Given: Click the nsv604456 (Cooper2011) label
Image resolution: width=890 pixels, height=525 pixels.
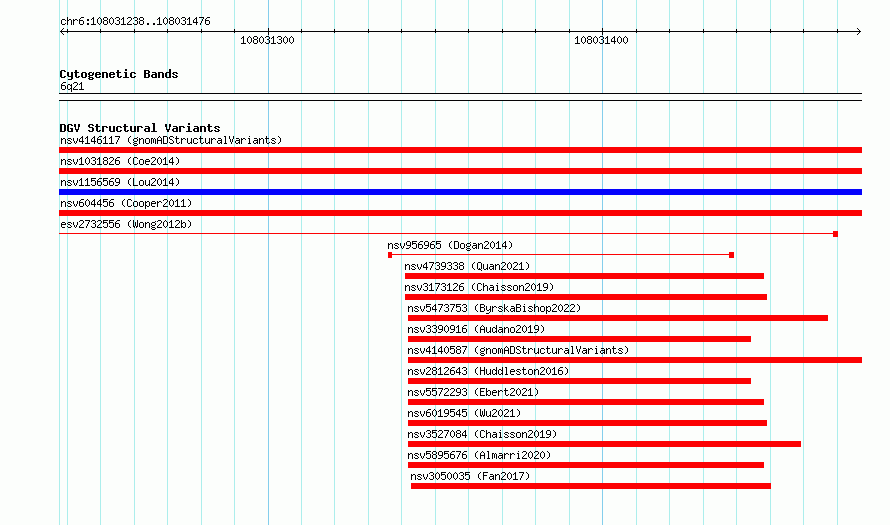Looking at the screenshot, I should [x=126, y=203].
